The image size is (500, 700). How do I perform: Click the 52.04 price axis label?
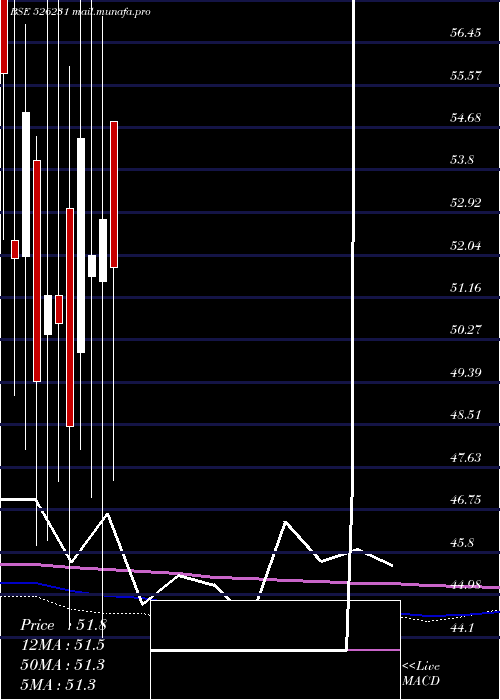(466, 245)
